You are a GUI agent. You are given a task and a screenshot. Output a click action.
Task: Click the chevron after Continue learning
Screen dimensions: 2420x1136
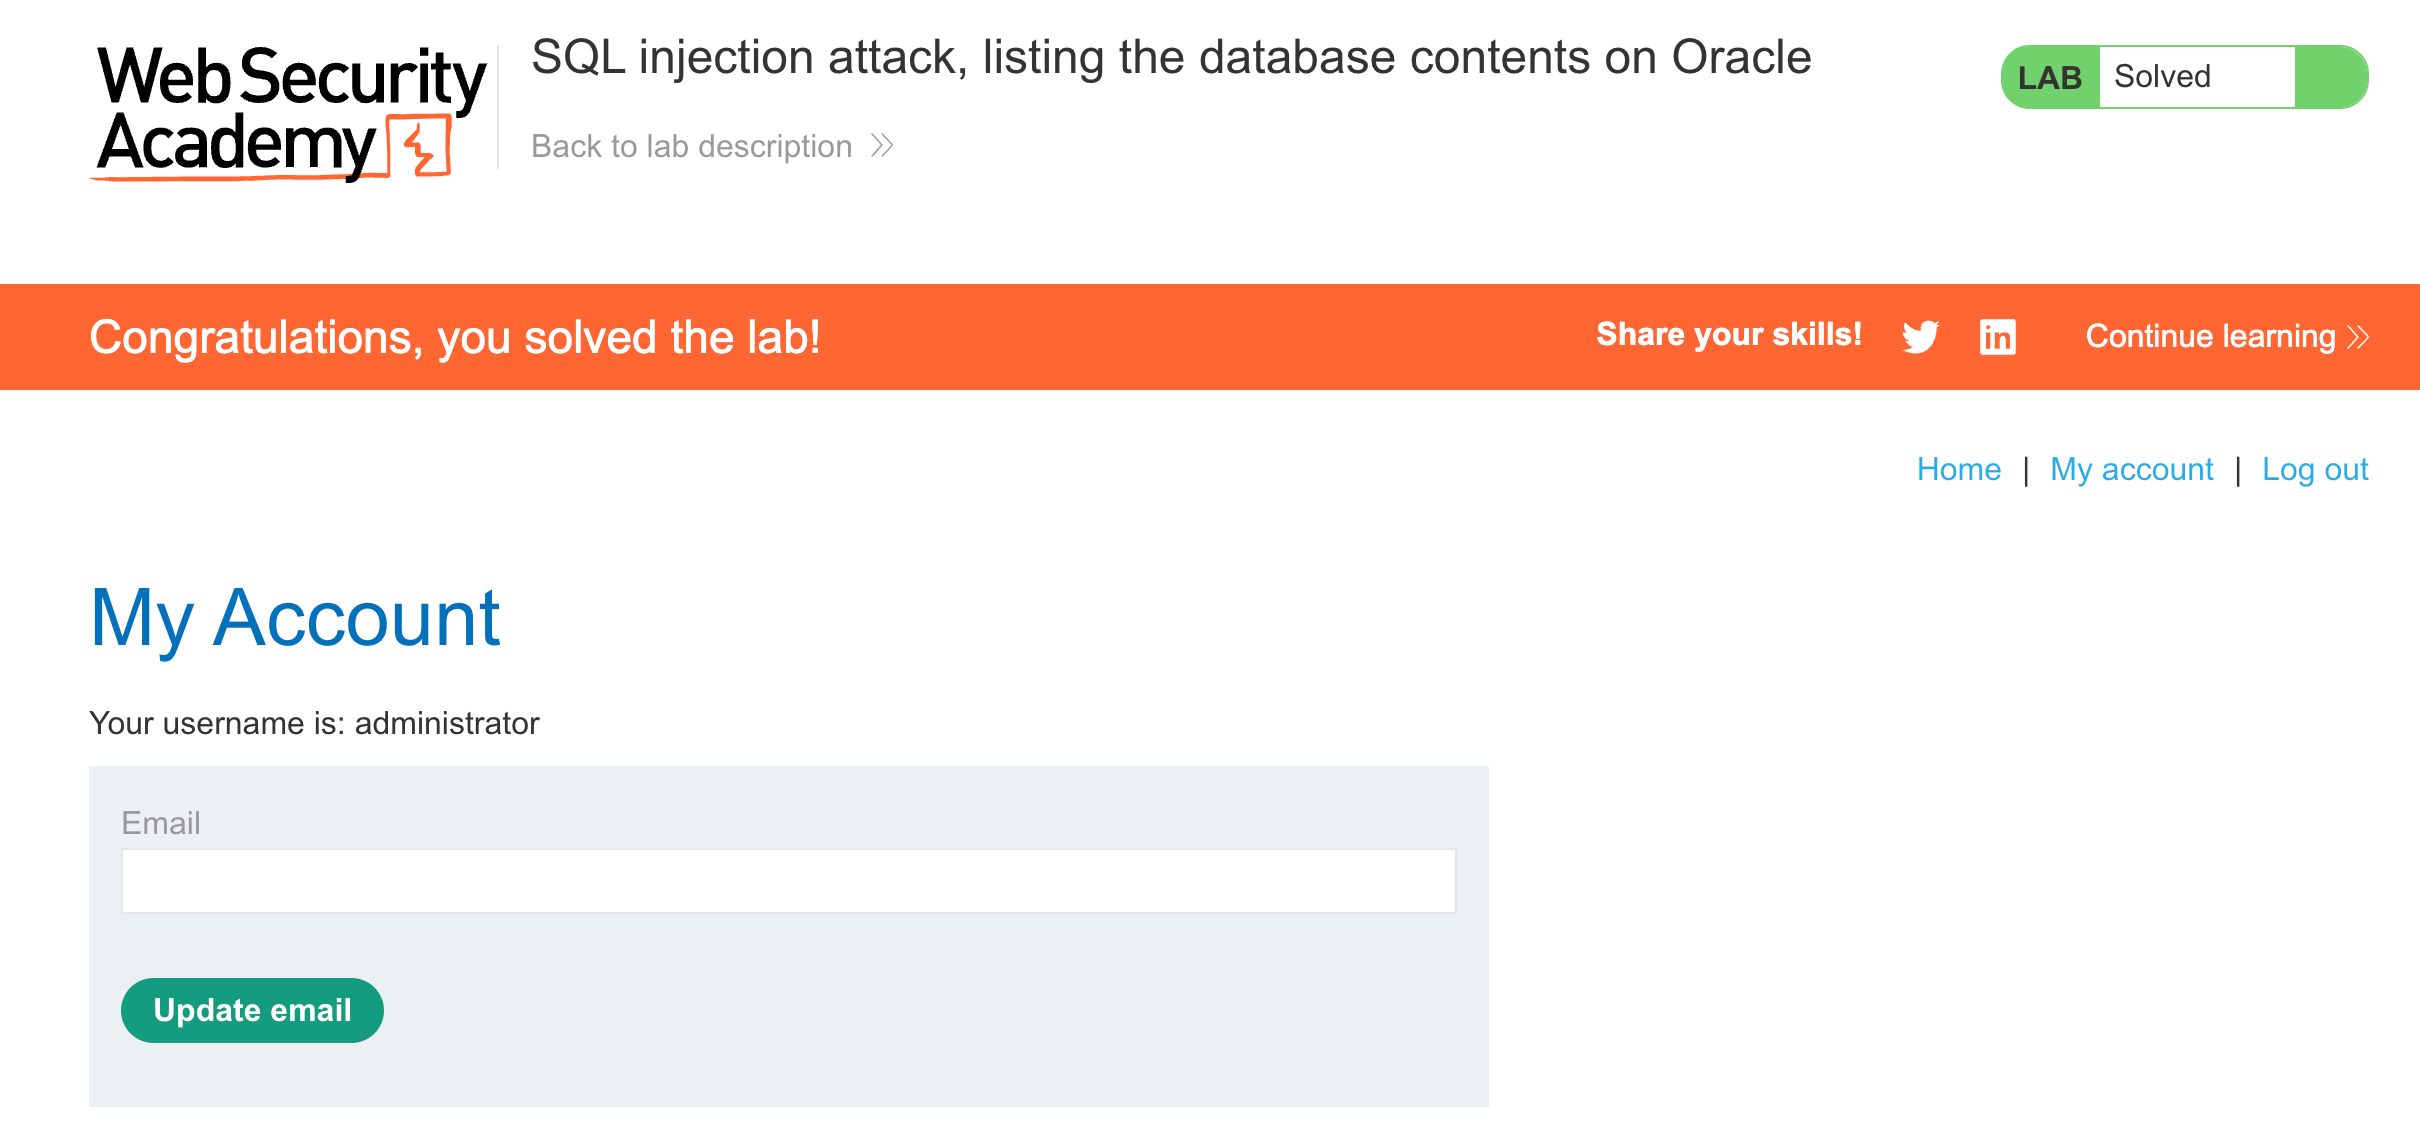(x=2358, y=336)
